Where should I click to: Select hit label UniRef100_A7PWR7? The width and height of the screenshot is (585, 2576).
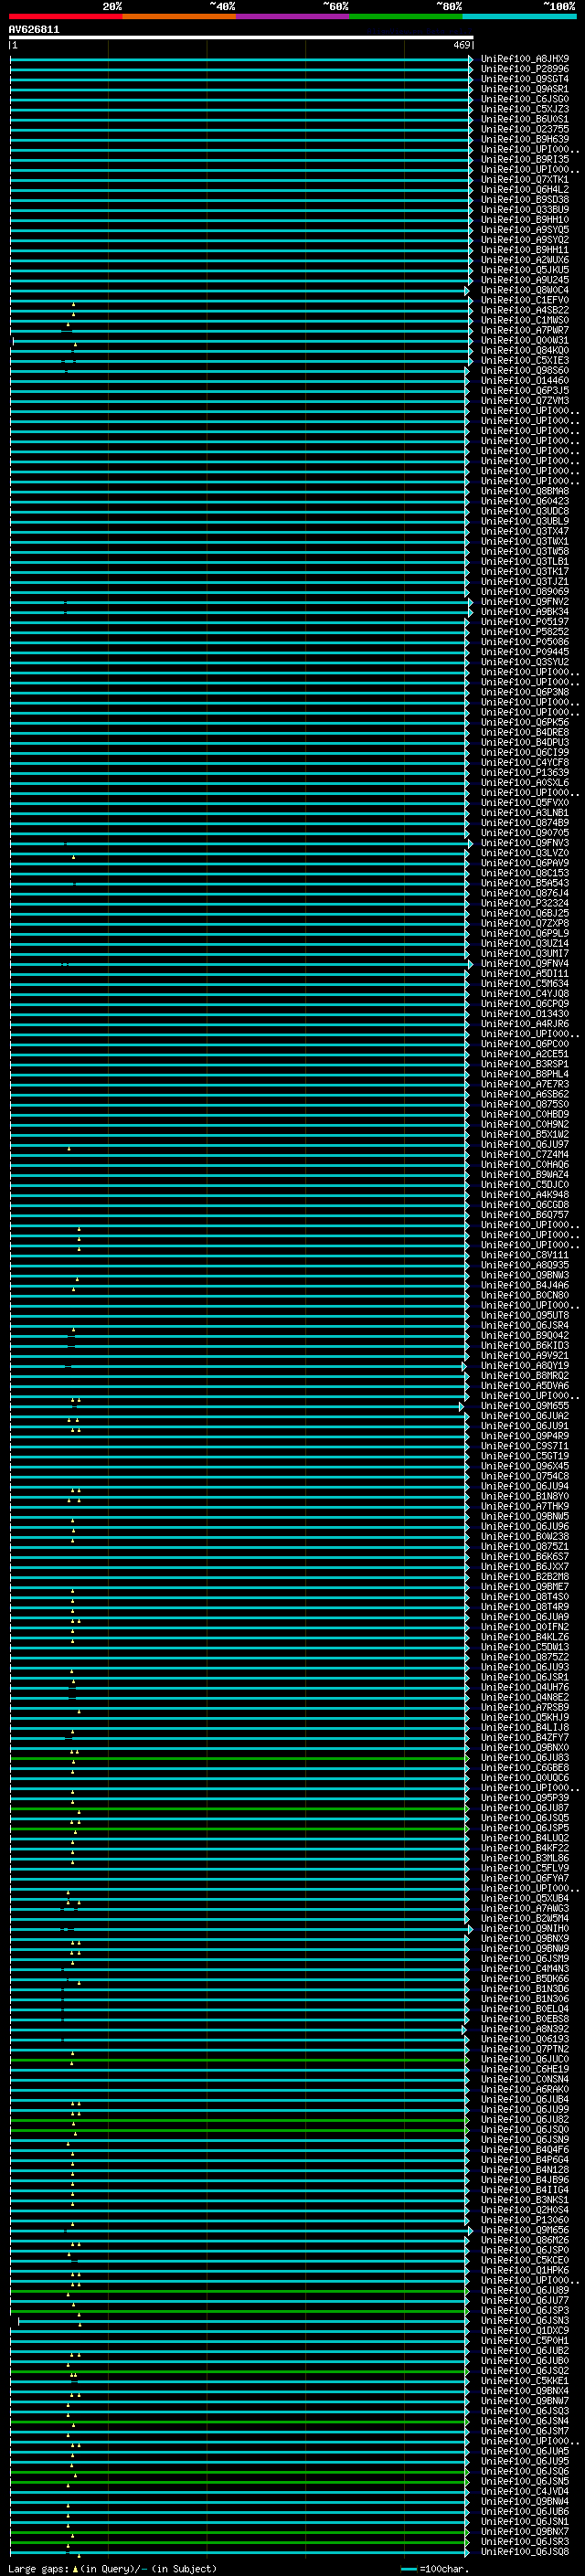tap(525, 330)
